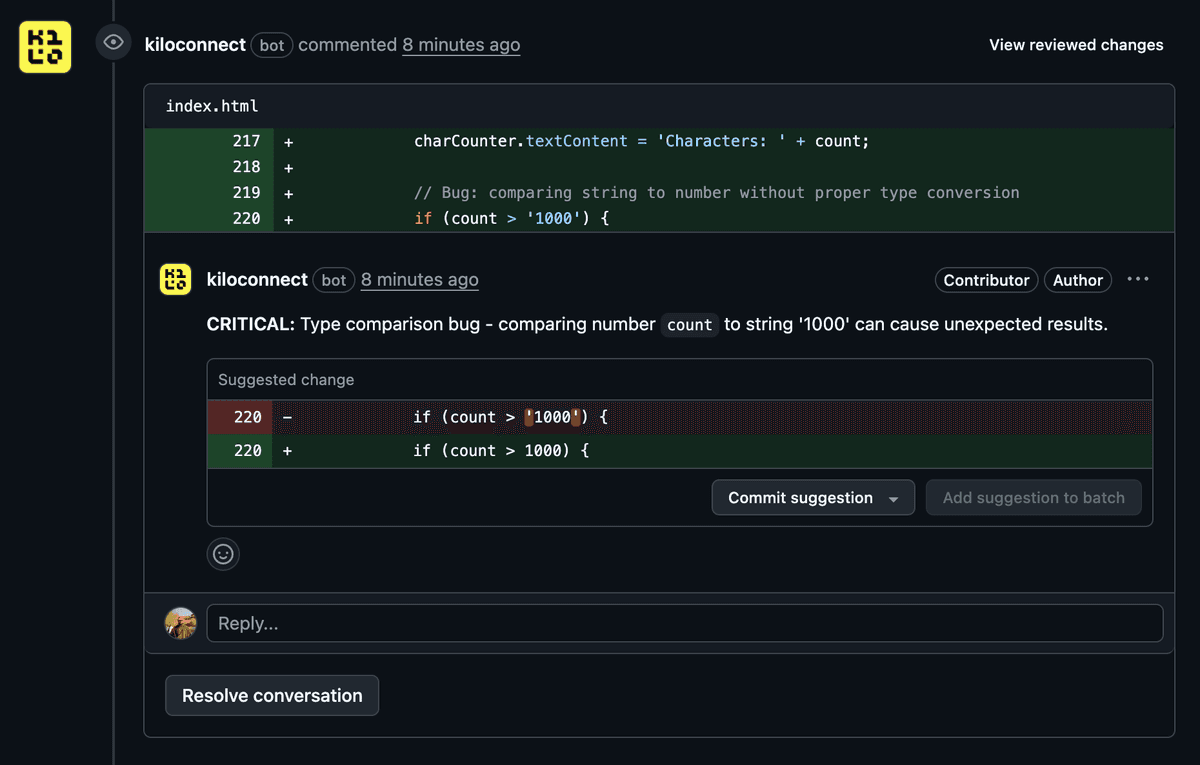Select diff line number 218
This screenshot has height=765, width=1200.
(246, 167)
